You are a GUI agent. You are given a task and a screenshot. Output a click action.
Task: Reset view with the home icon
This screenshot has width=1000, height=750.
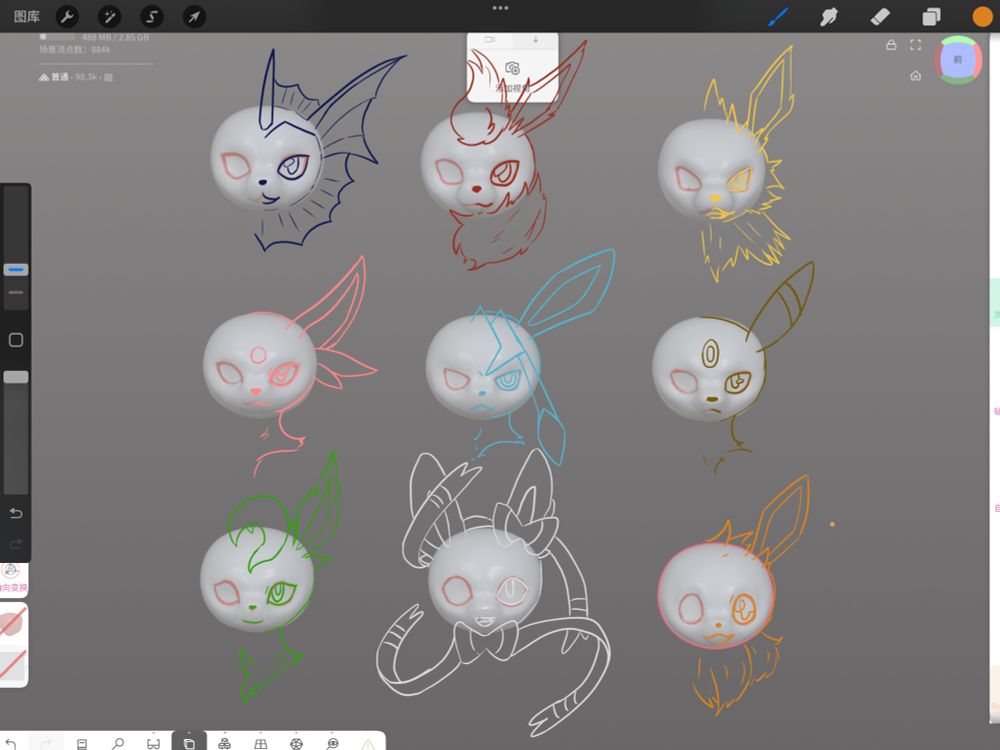(x=916, y=76)
